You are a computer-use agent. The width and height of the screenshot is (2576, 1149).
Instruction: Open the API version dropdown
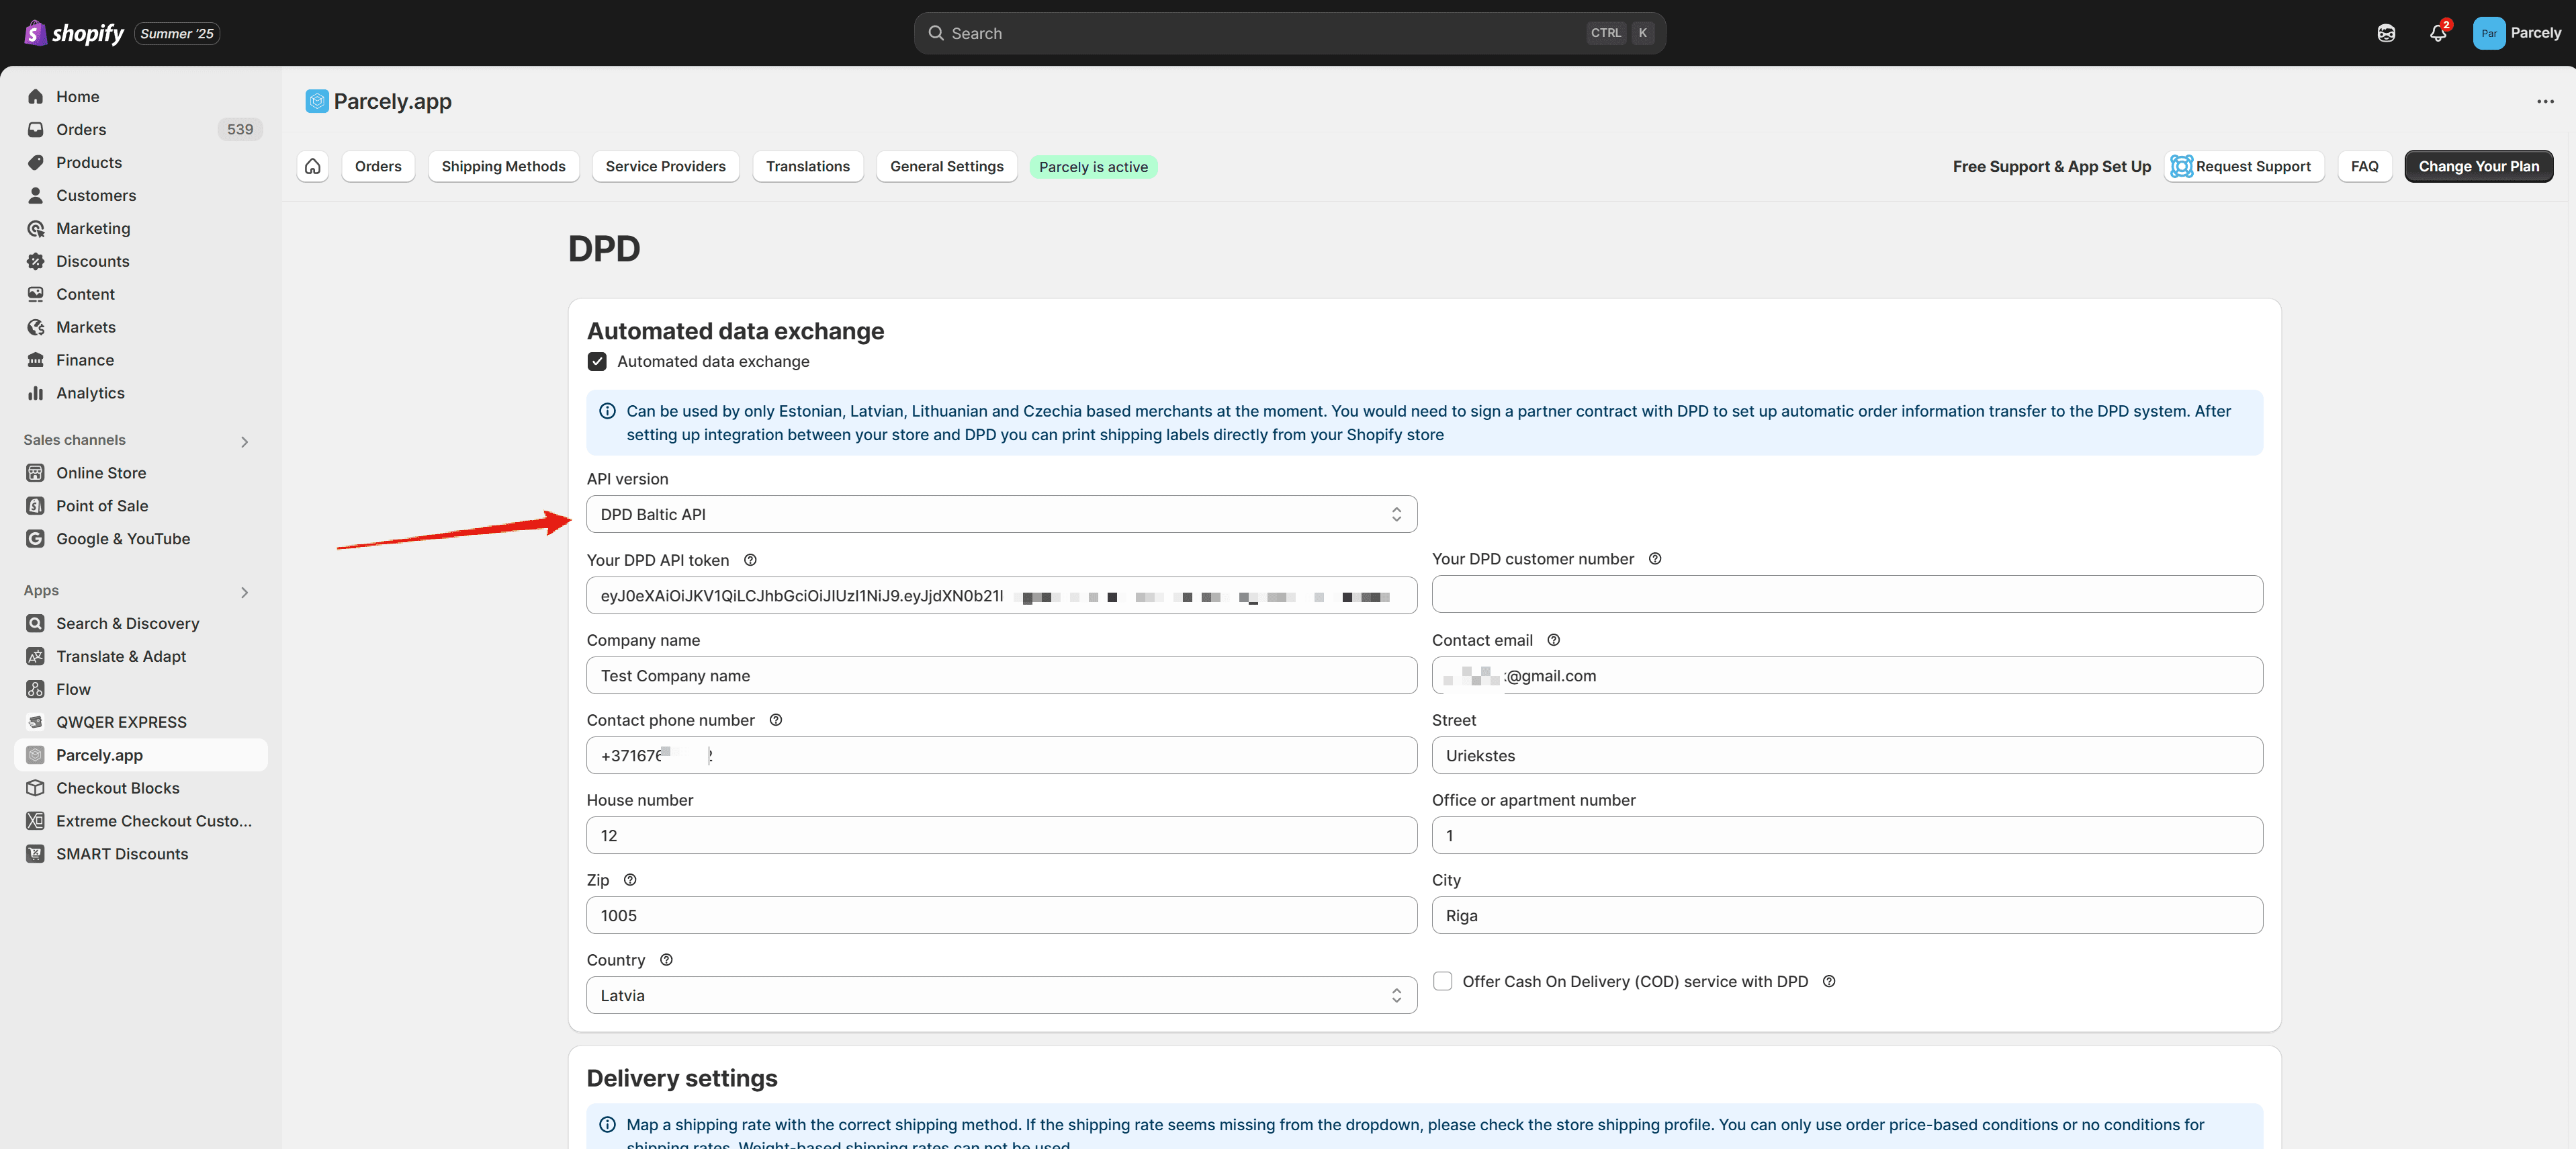1001,514
